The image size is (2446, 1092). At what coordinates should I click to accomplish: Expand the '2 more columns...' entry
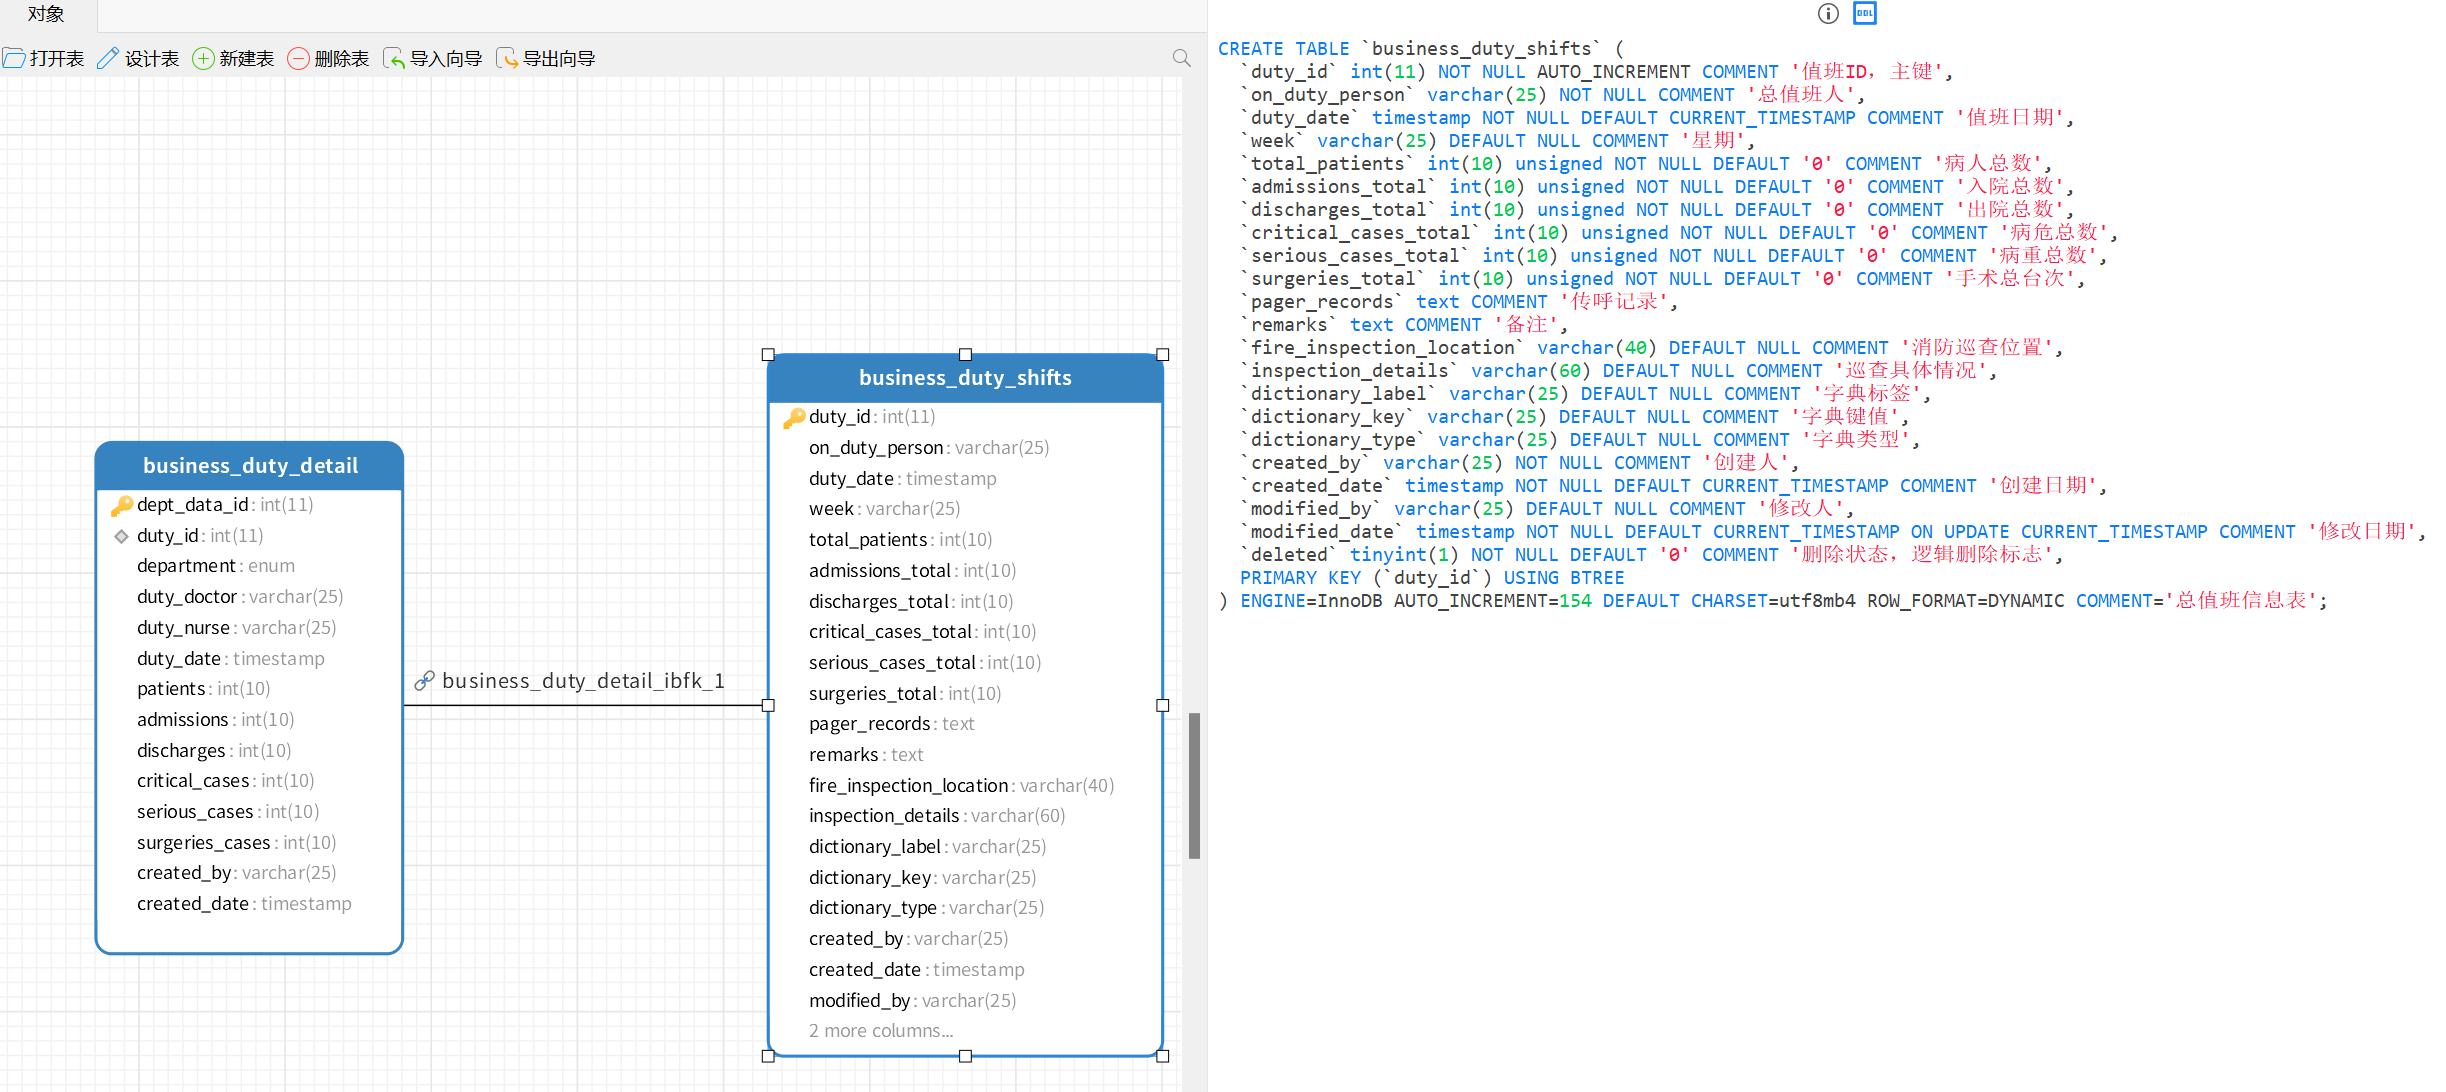pyautogui.click(x=881, y=1031)
